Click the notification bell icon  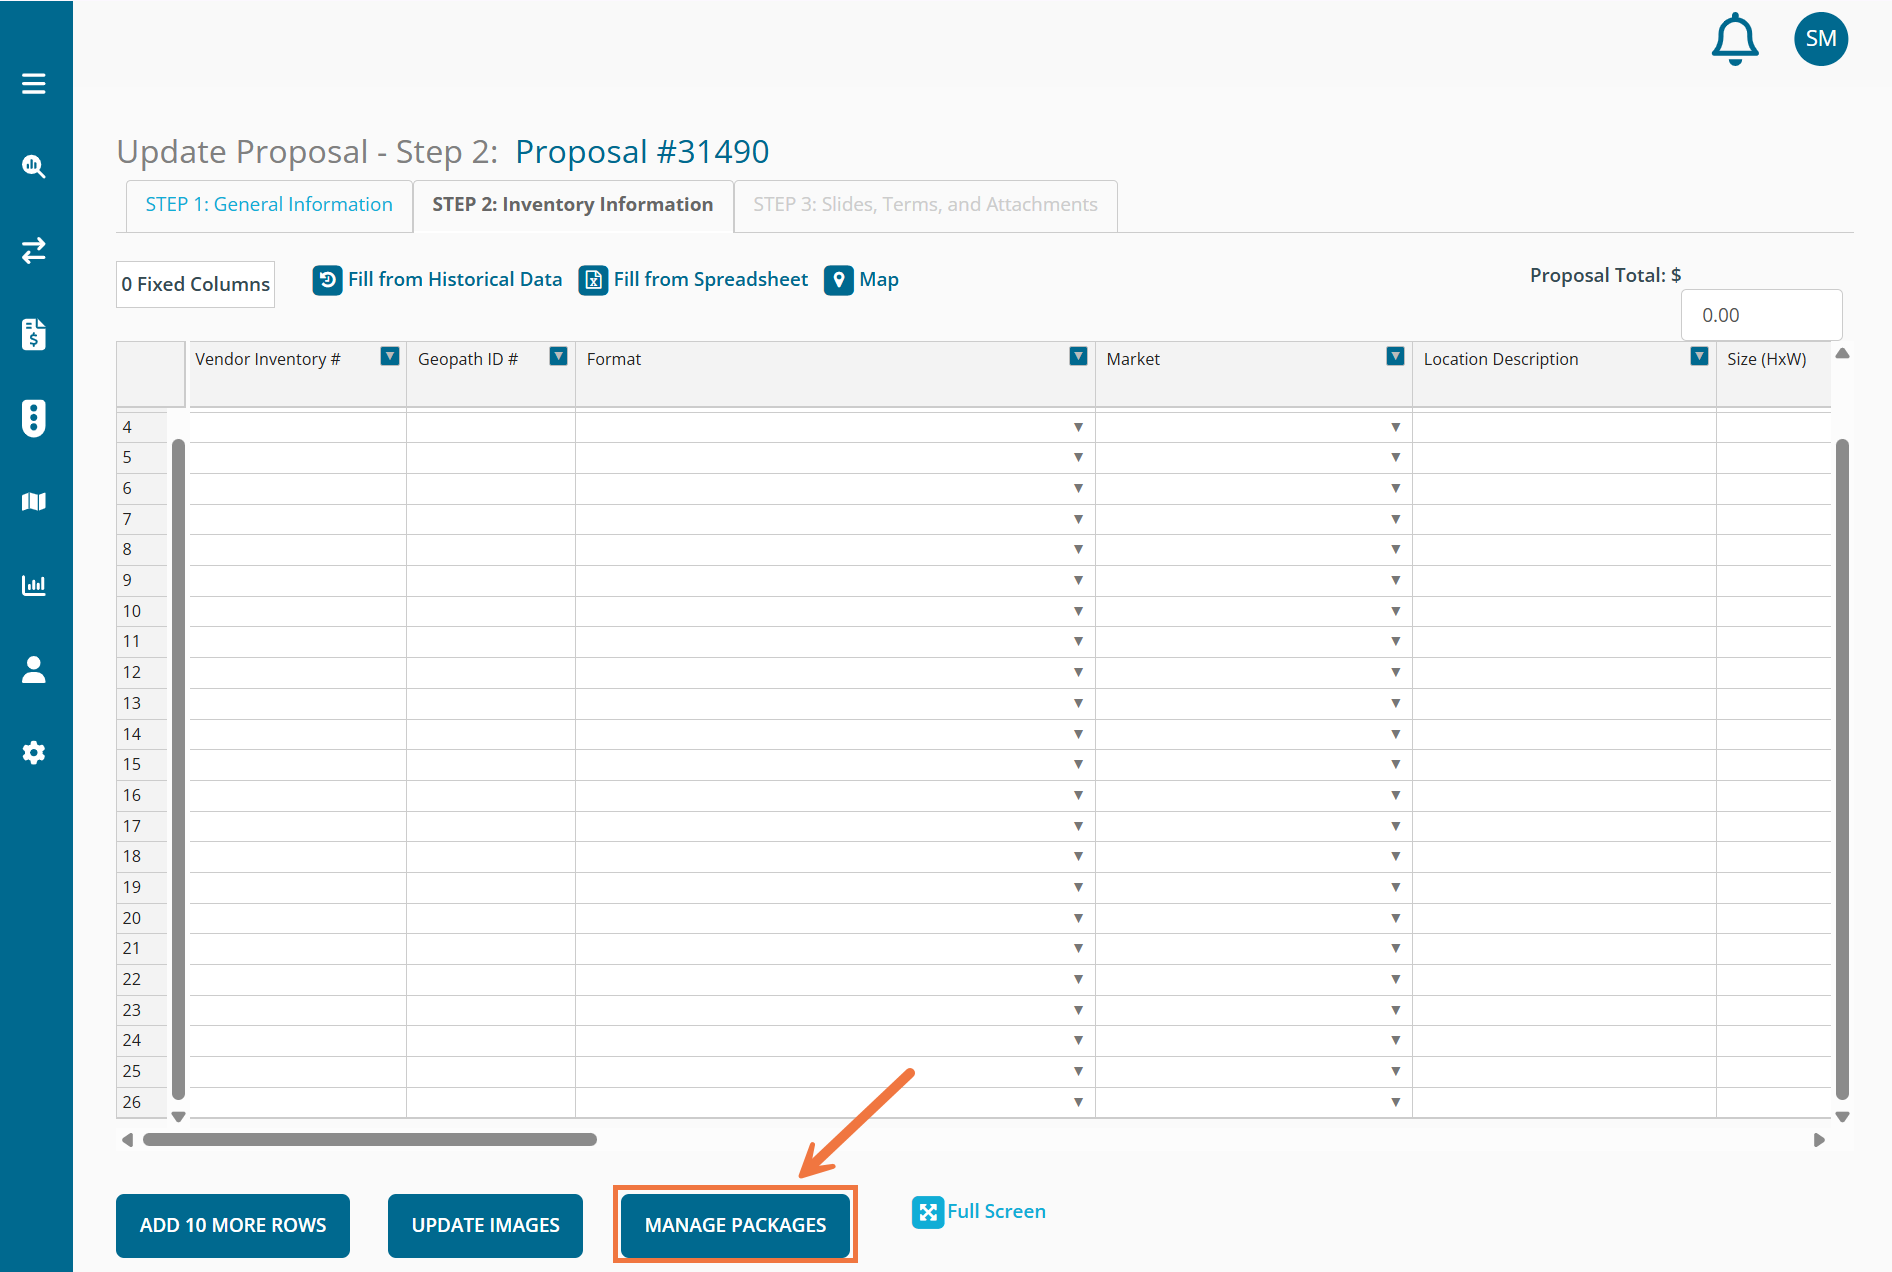(x=1735, y=40)
